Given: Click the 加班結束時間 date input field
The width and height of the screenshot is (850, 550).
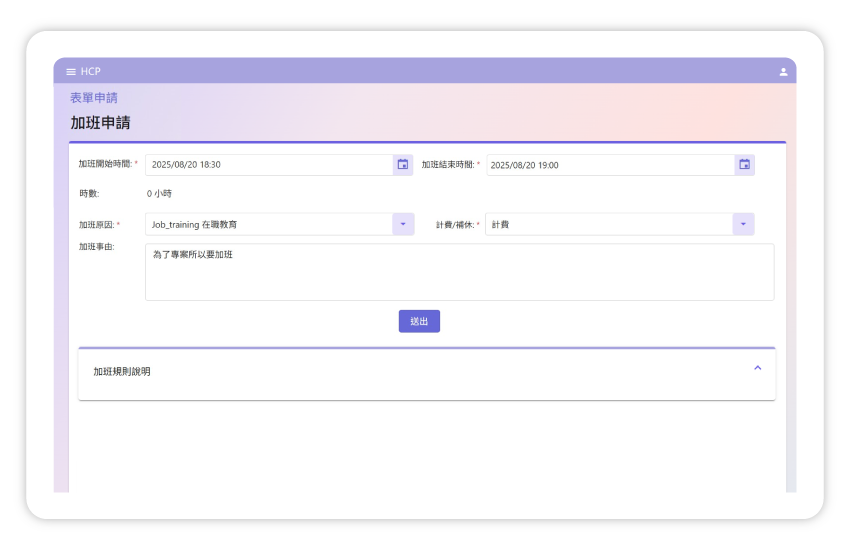Looking at the screenshot, I should (610, 165).
